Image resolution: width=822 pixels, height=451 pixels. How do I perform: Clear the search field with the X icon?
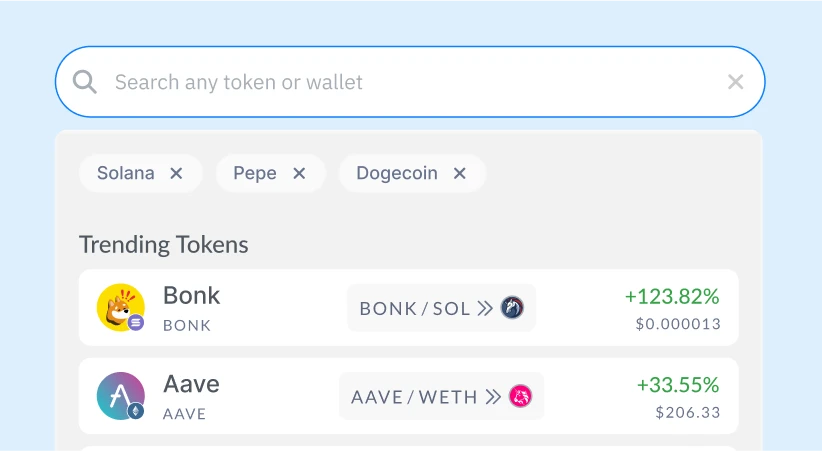(x=736, y=82)
